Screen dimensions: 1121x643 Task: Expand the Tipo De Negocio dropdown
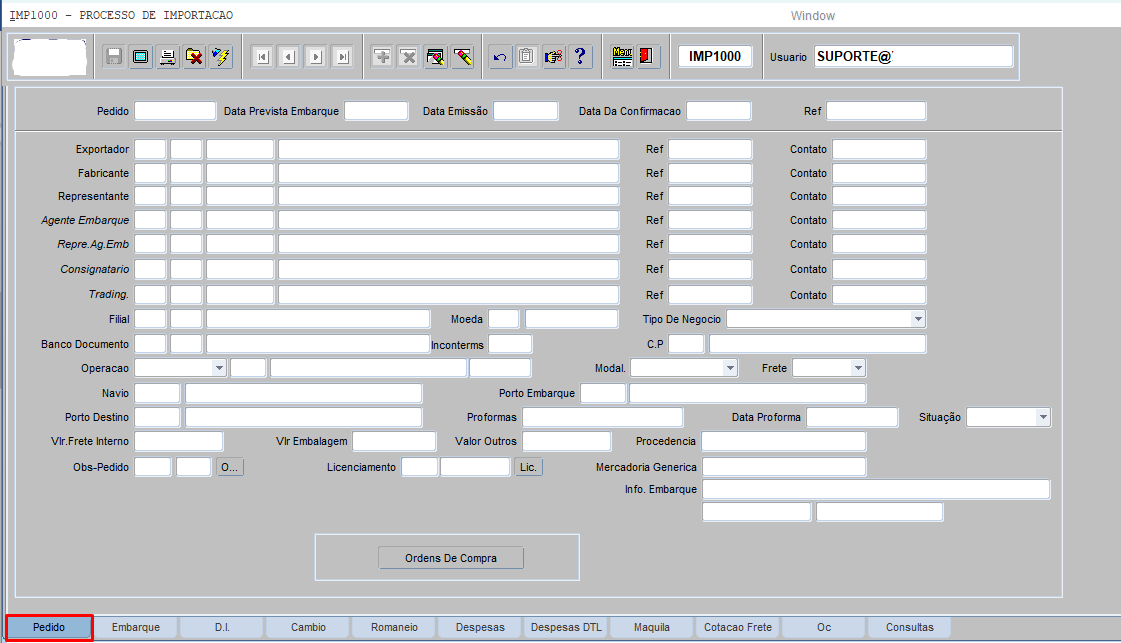(917, 319)
